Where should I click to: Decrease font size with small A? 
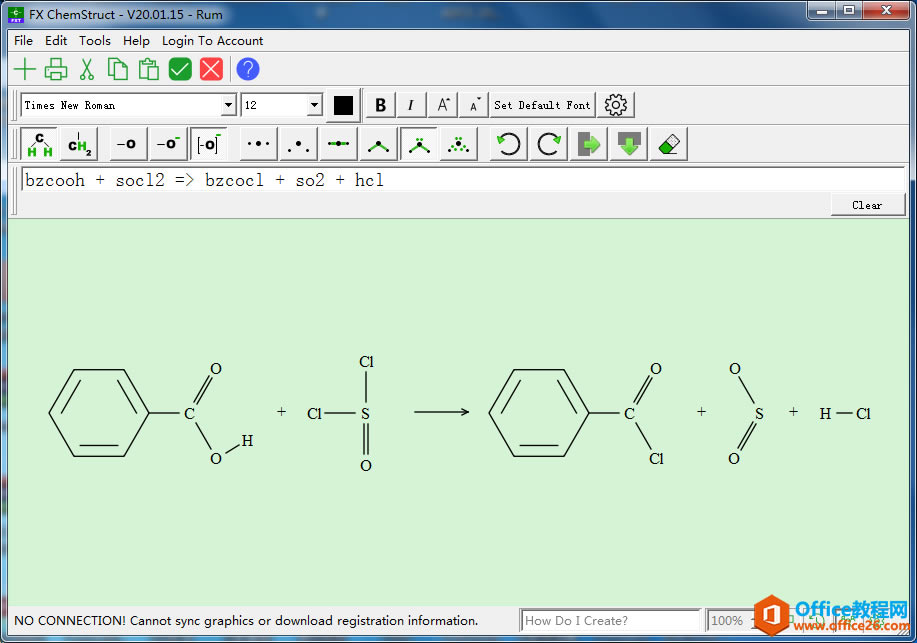[474, 105]
